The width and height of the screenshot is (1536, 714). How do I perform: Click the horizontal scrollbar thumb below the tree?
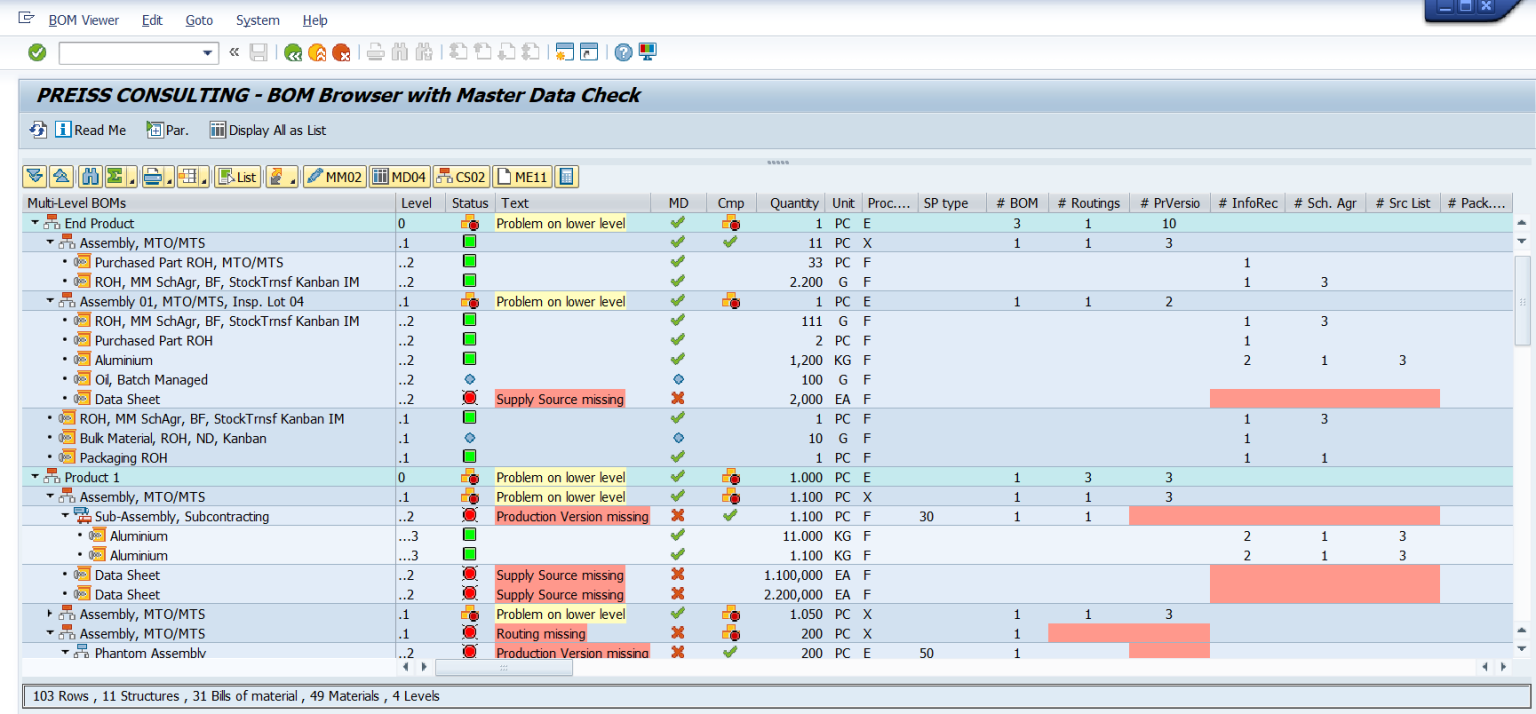503,667
